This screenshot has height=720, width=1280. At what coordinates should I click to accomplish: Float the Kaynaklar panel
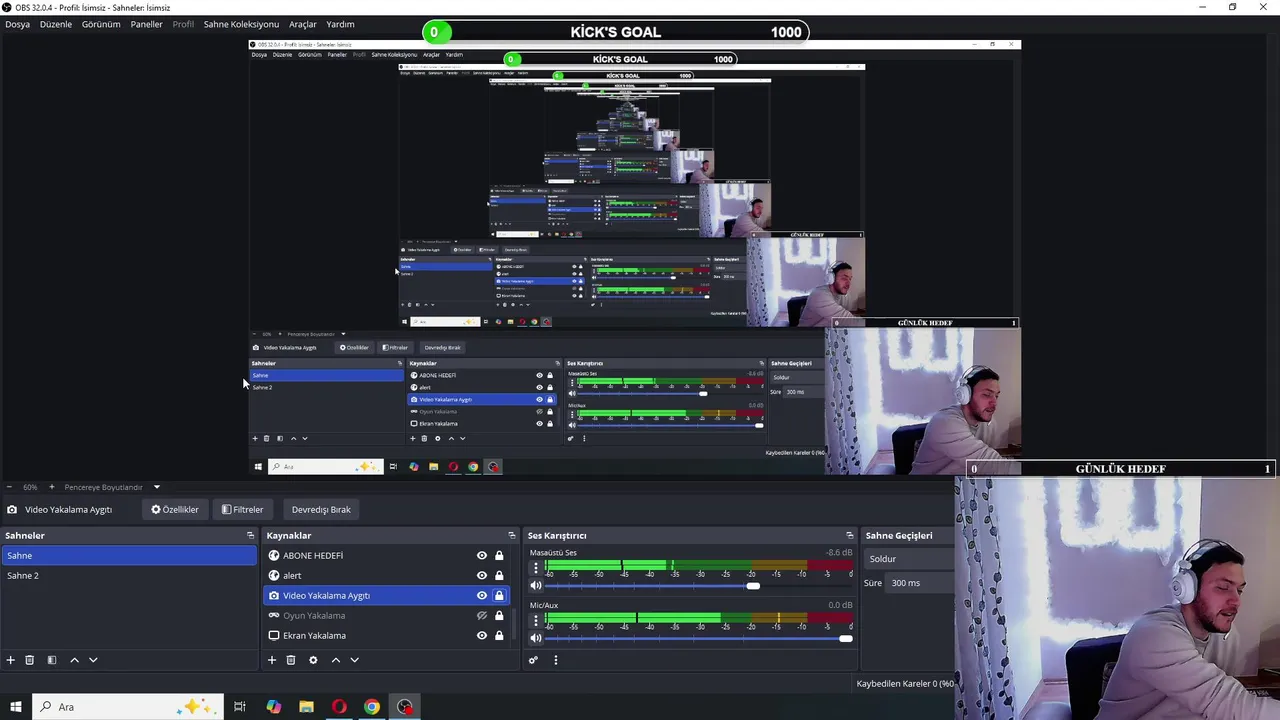tap(512, 536)
